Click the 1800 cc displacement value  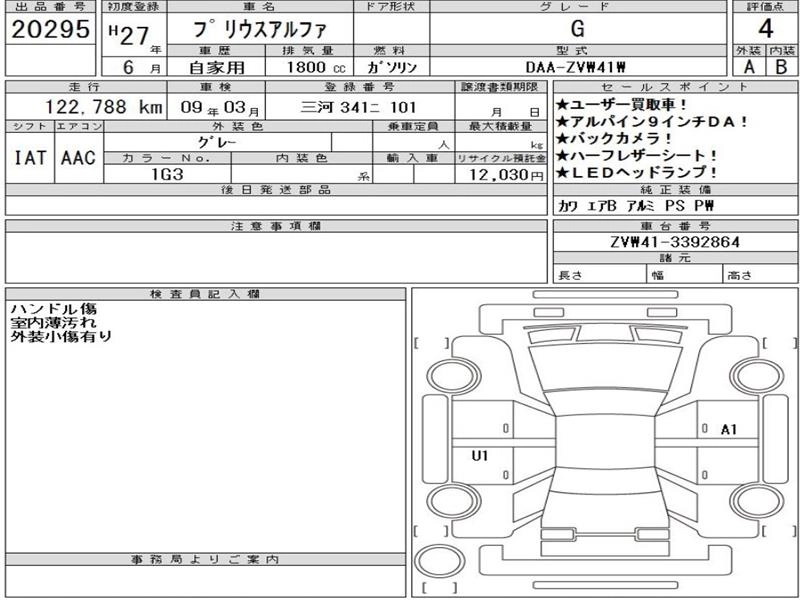coord(315,67)
